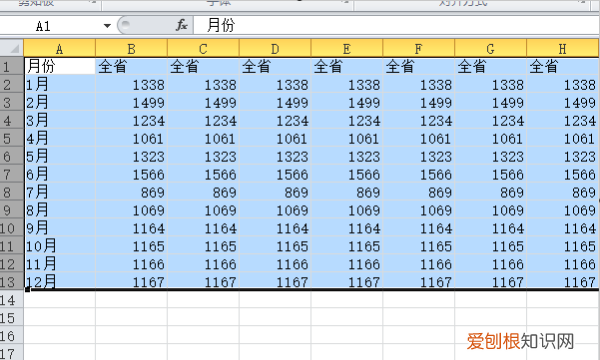Click the fx Insert Function icon
Screen dimensions: 600x360
[181, 26]
